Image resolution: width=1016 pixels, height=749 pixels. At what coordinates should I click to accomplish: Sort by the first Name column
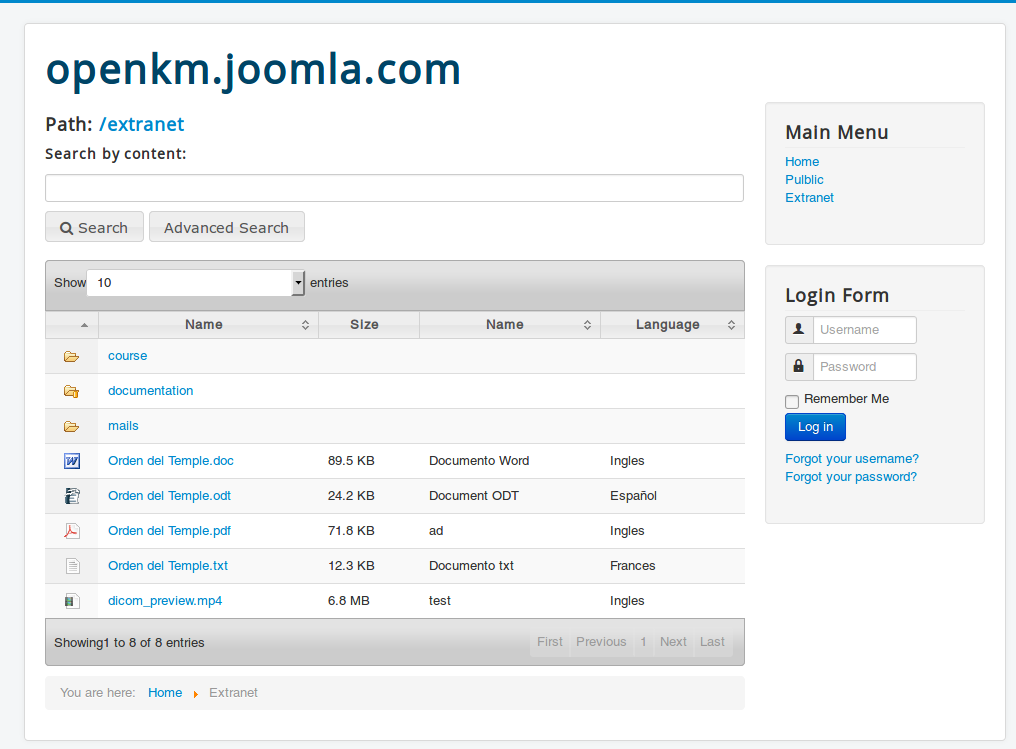pyautogui.click(x=208, y=325)
